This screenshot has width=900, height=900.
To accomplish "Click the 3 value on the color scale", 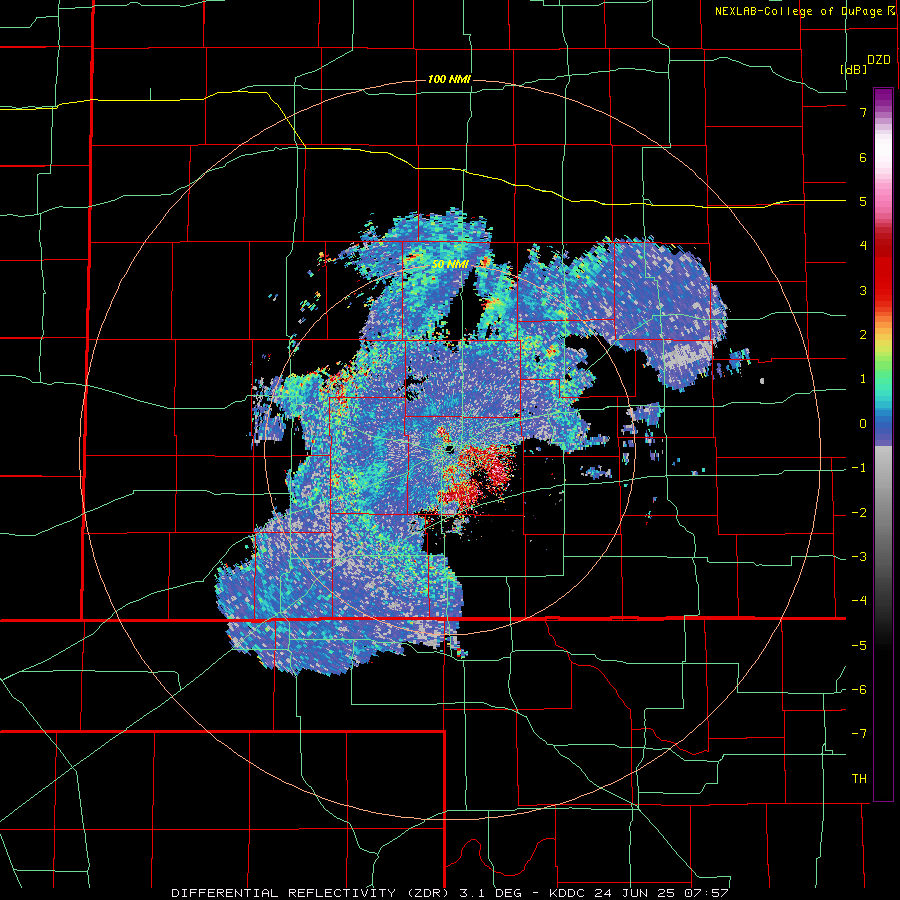I will [863, 290].
